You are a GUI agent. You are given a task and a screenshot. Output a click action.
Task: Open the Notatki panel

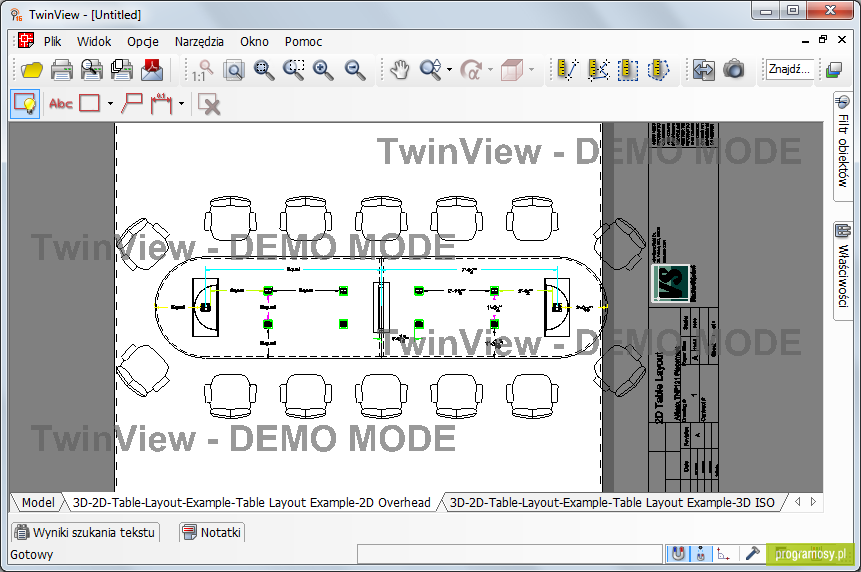[212, 532]
